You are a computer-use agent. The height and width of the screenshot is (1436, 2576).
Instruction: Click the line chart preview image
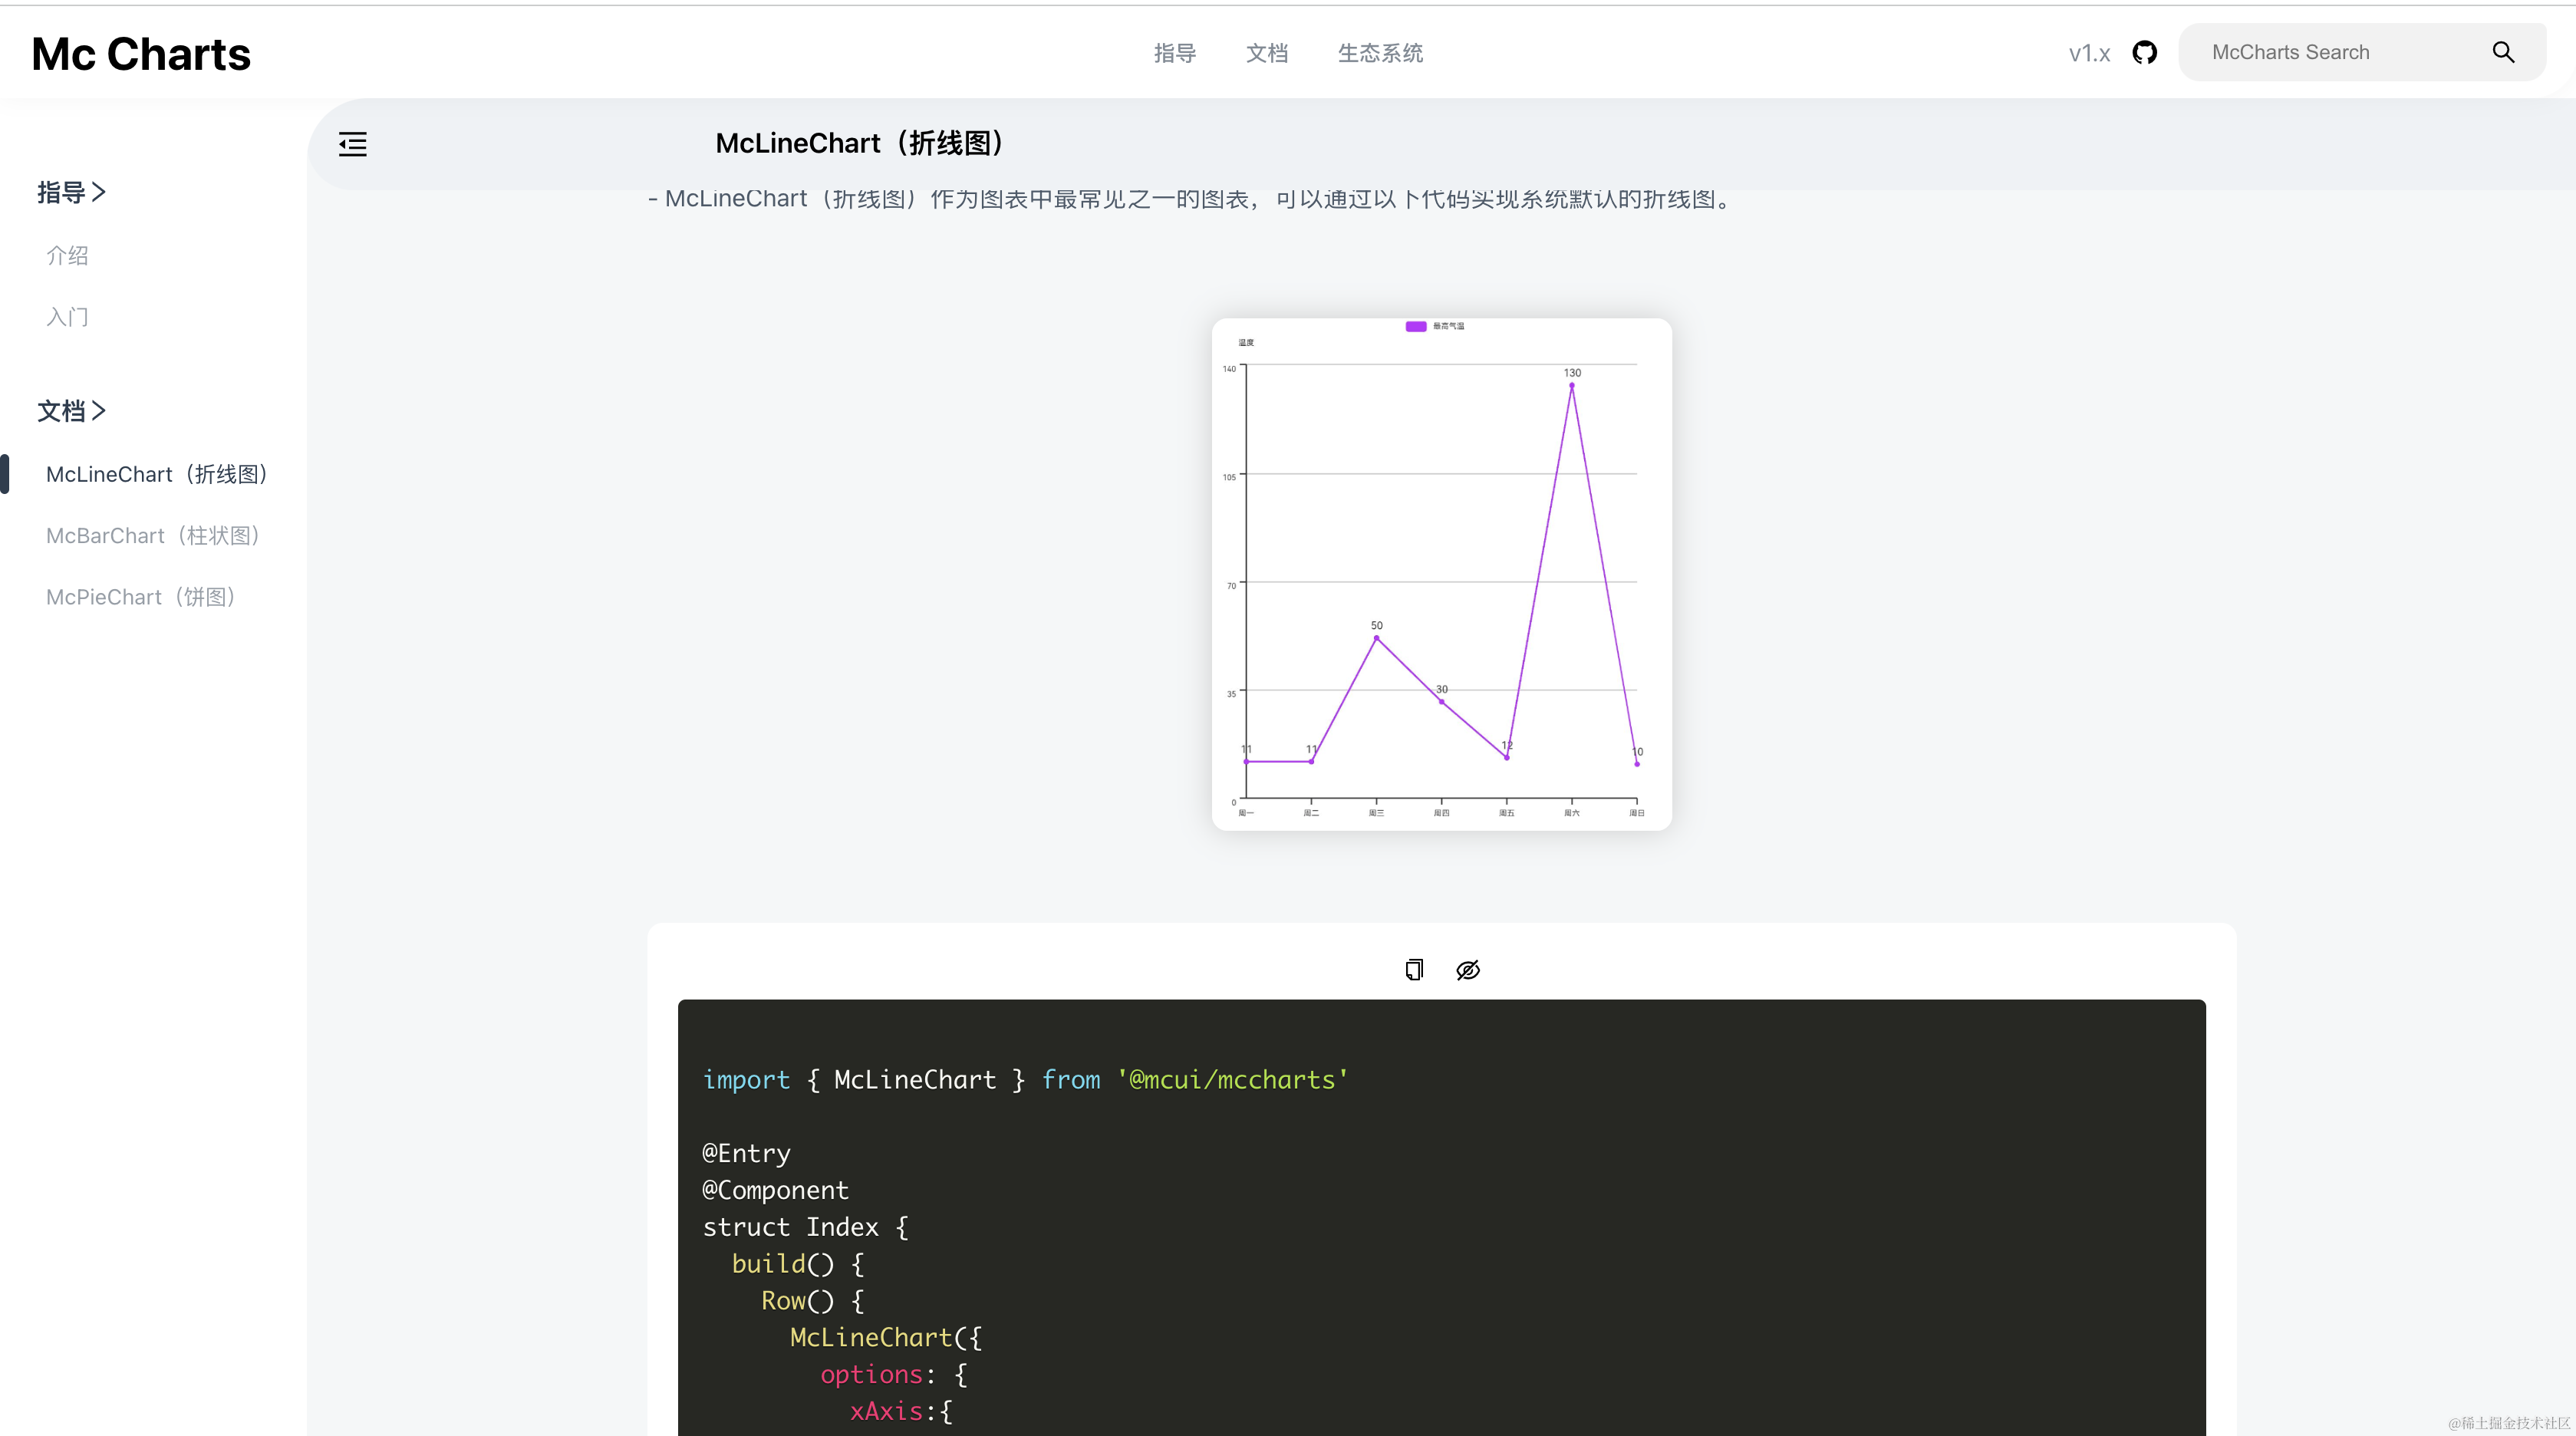coord(1441,574)
